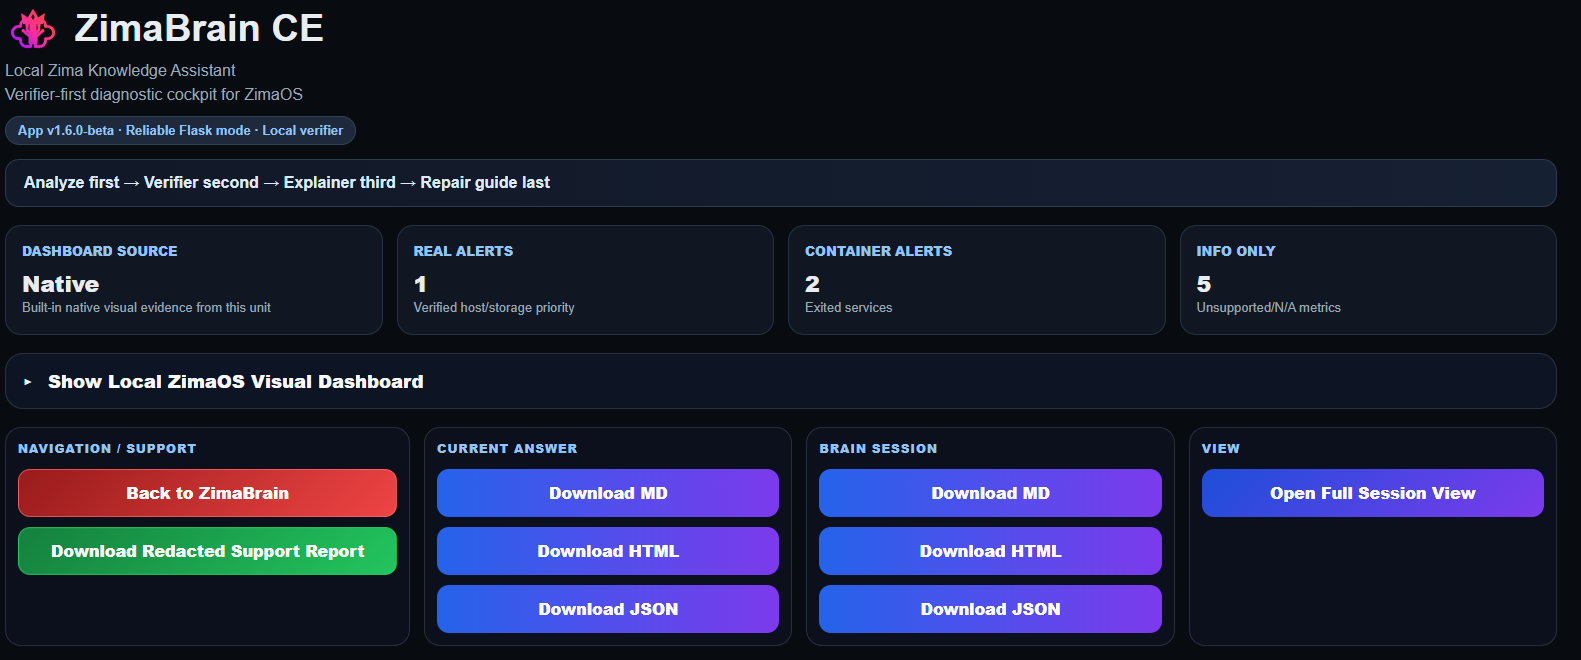
Task: Expand Show Local ZimaOS Visual Dashboard
Action: (x=780, y=381)
